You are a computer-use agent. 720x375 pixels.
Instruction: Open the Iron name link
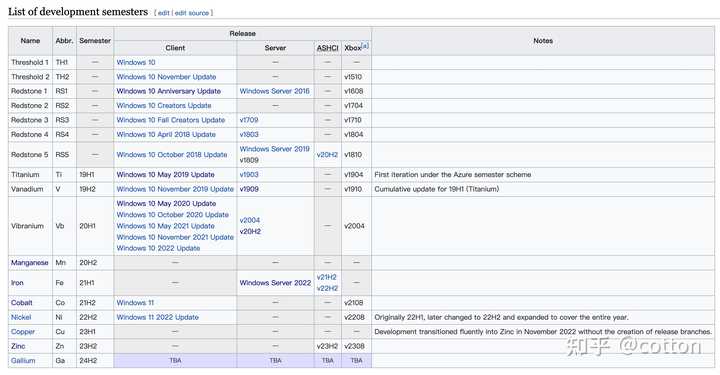coord(17,283)
